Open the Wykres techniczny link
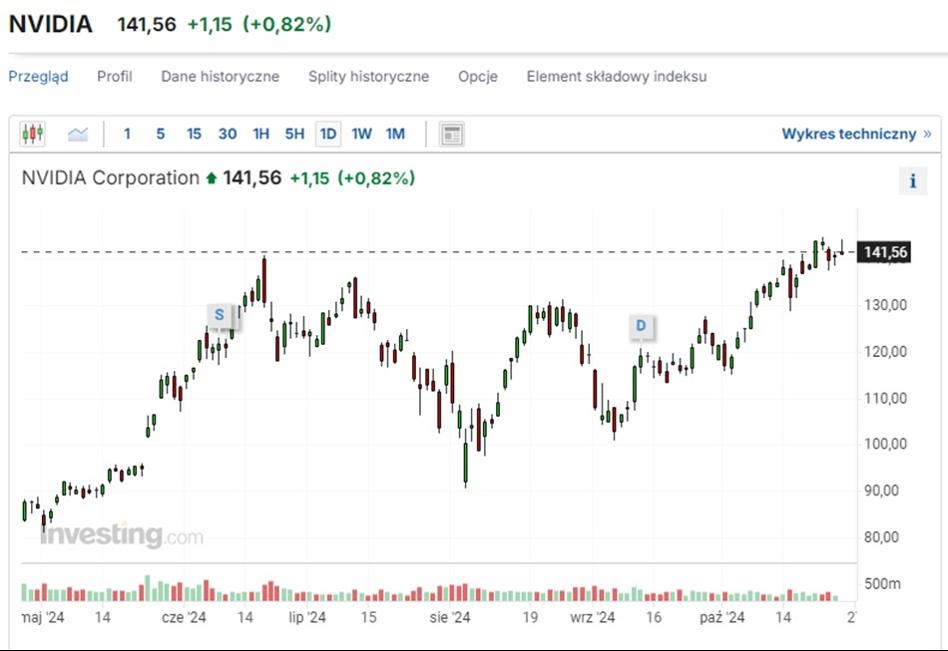The height and width of the screenshot is (651, 948). click(856, 134)
